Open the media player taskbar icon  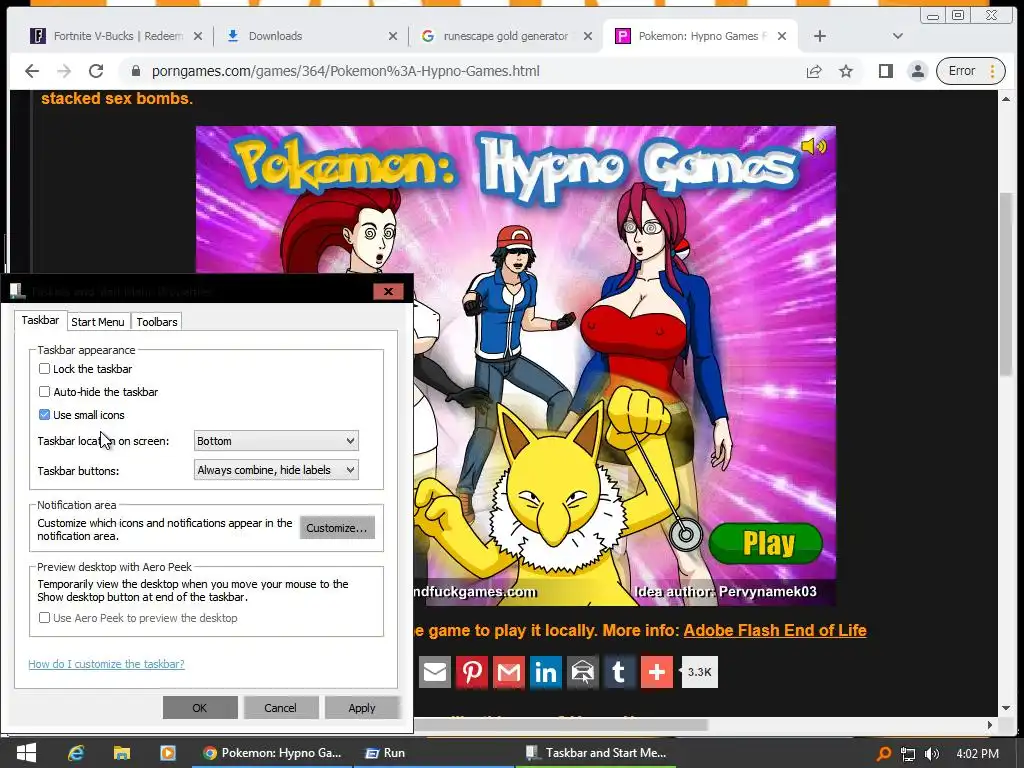click(168, 753)
